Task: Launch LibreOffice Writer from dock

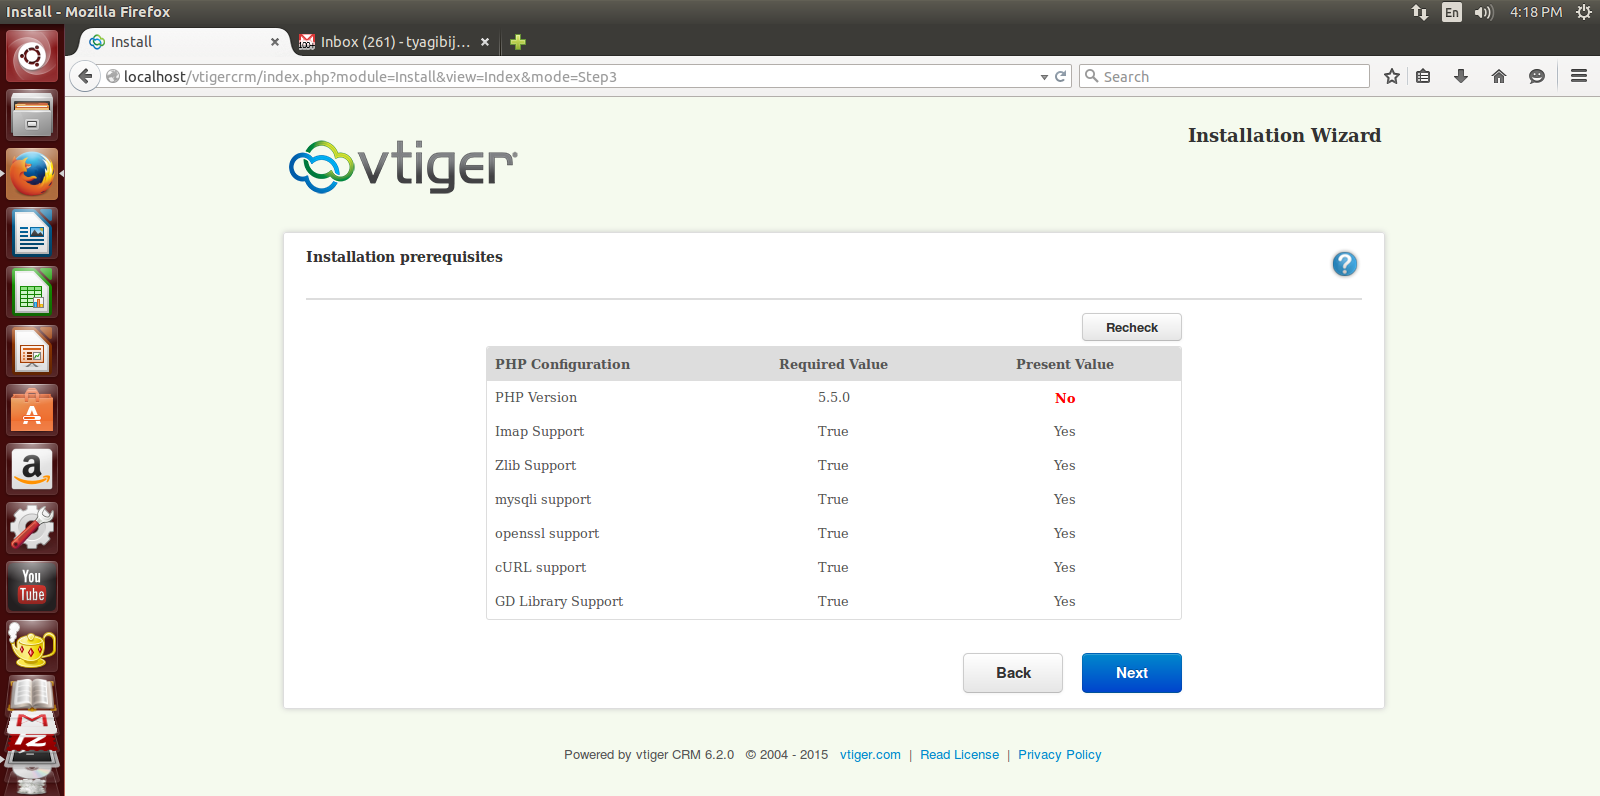Action: pyautogui.click(x=32, y=233)
